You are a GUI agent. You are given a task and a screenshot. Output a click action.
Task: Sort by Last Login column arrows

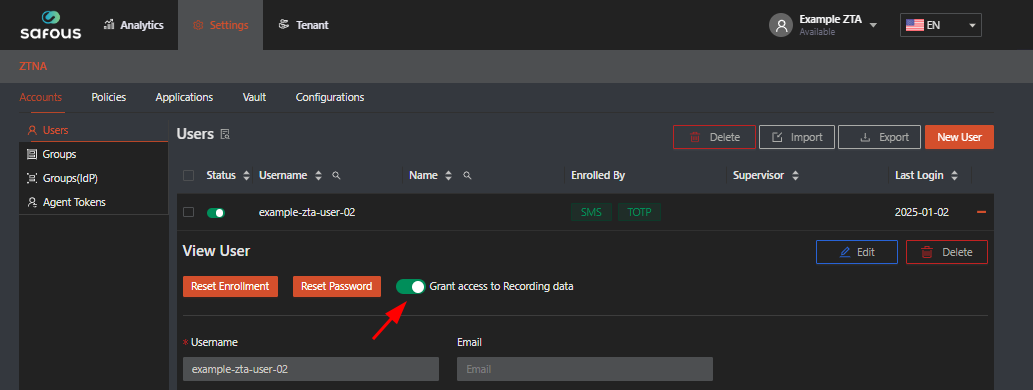[x=955, y=176]
